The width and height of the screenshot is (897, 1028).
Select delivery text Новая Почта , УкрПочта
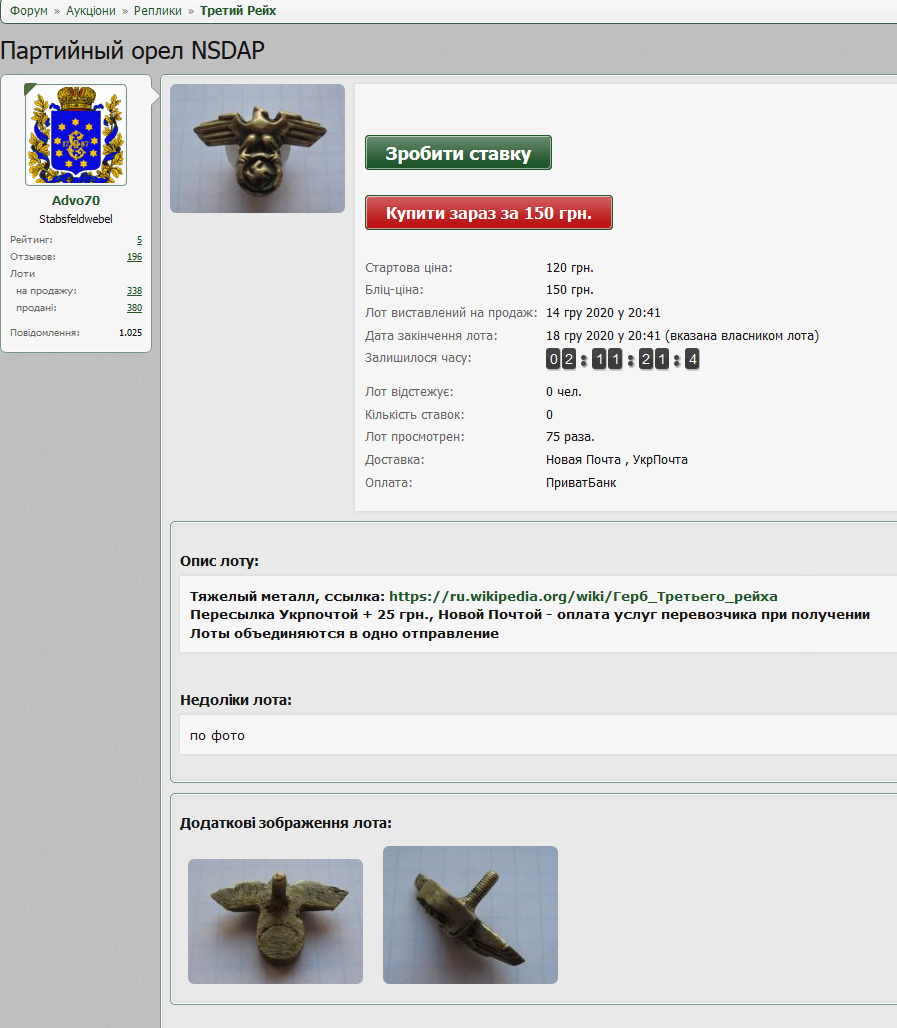(x=617, y=460)
